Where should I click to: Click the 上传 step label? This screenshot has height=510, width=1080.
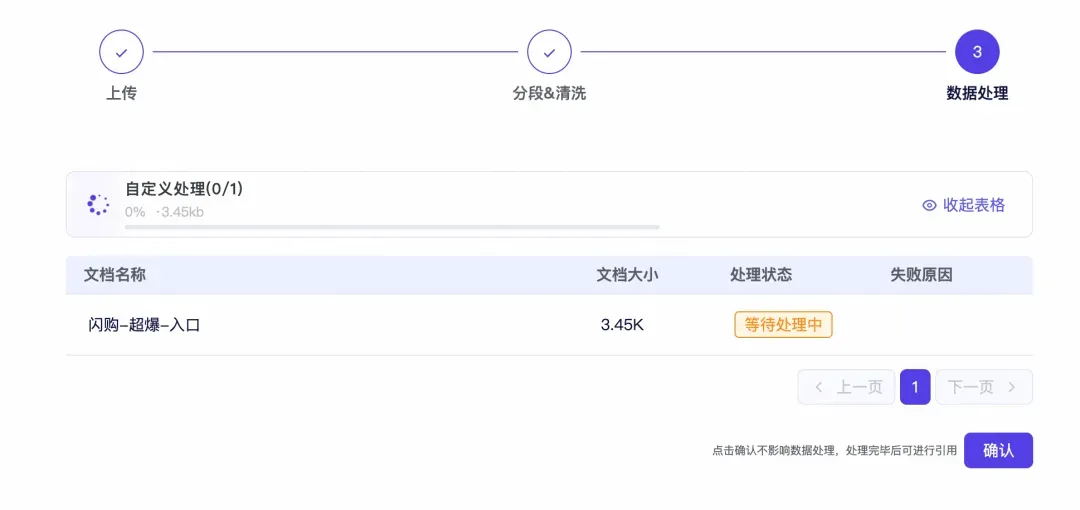(x=121, y=93)
